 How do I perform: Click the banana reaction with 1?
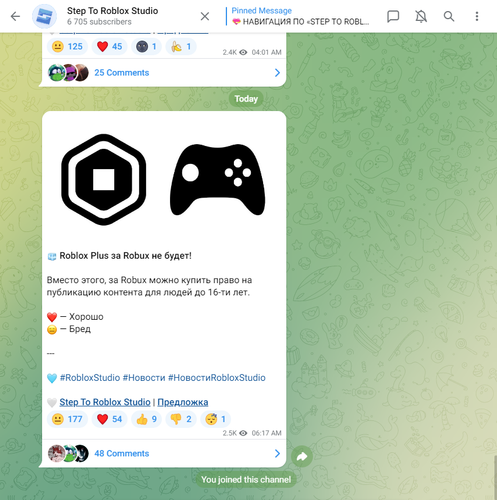[181, 47]
